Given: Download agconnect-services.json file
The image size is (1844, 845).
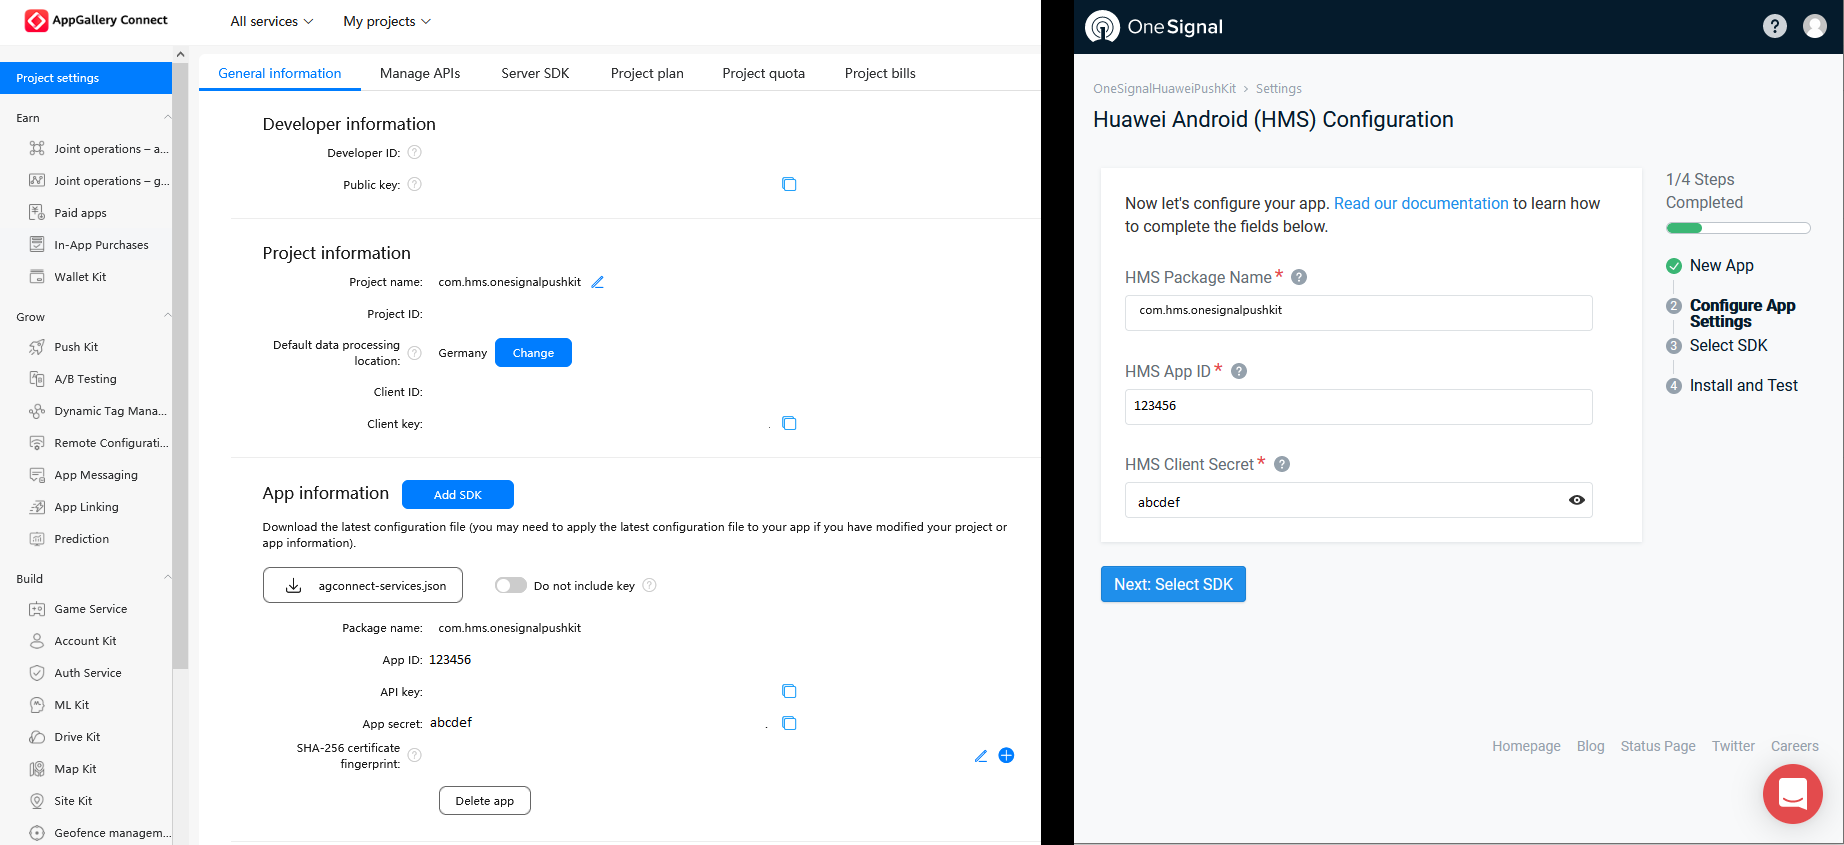Looking at the screenshot, I should (x=363, y=585).
